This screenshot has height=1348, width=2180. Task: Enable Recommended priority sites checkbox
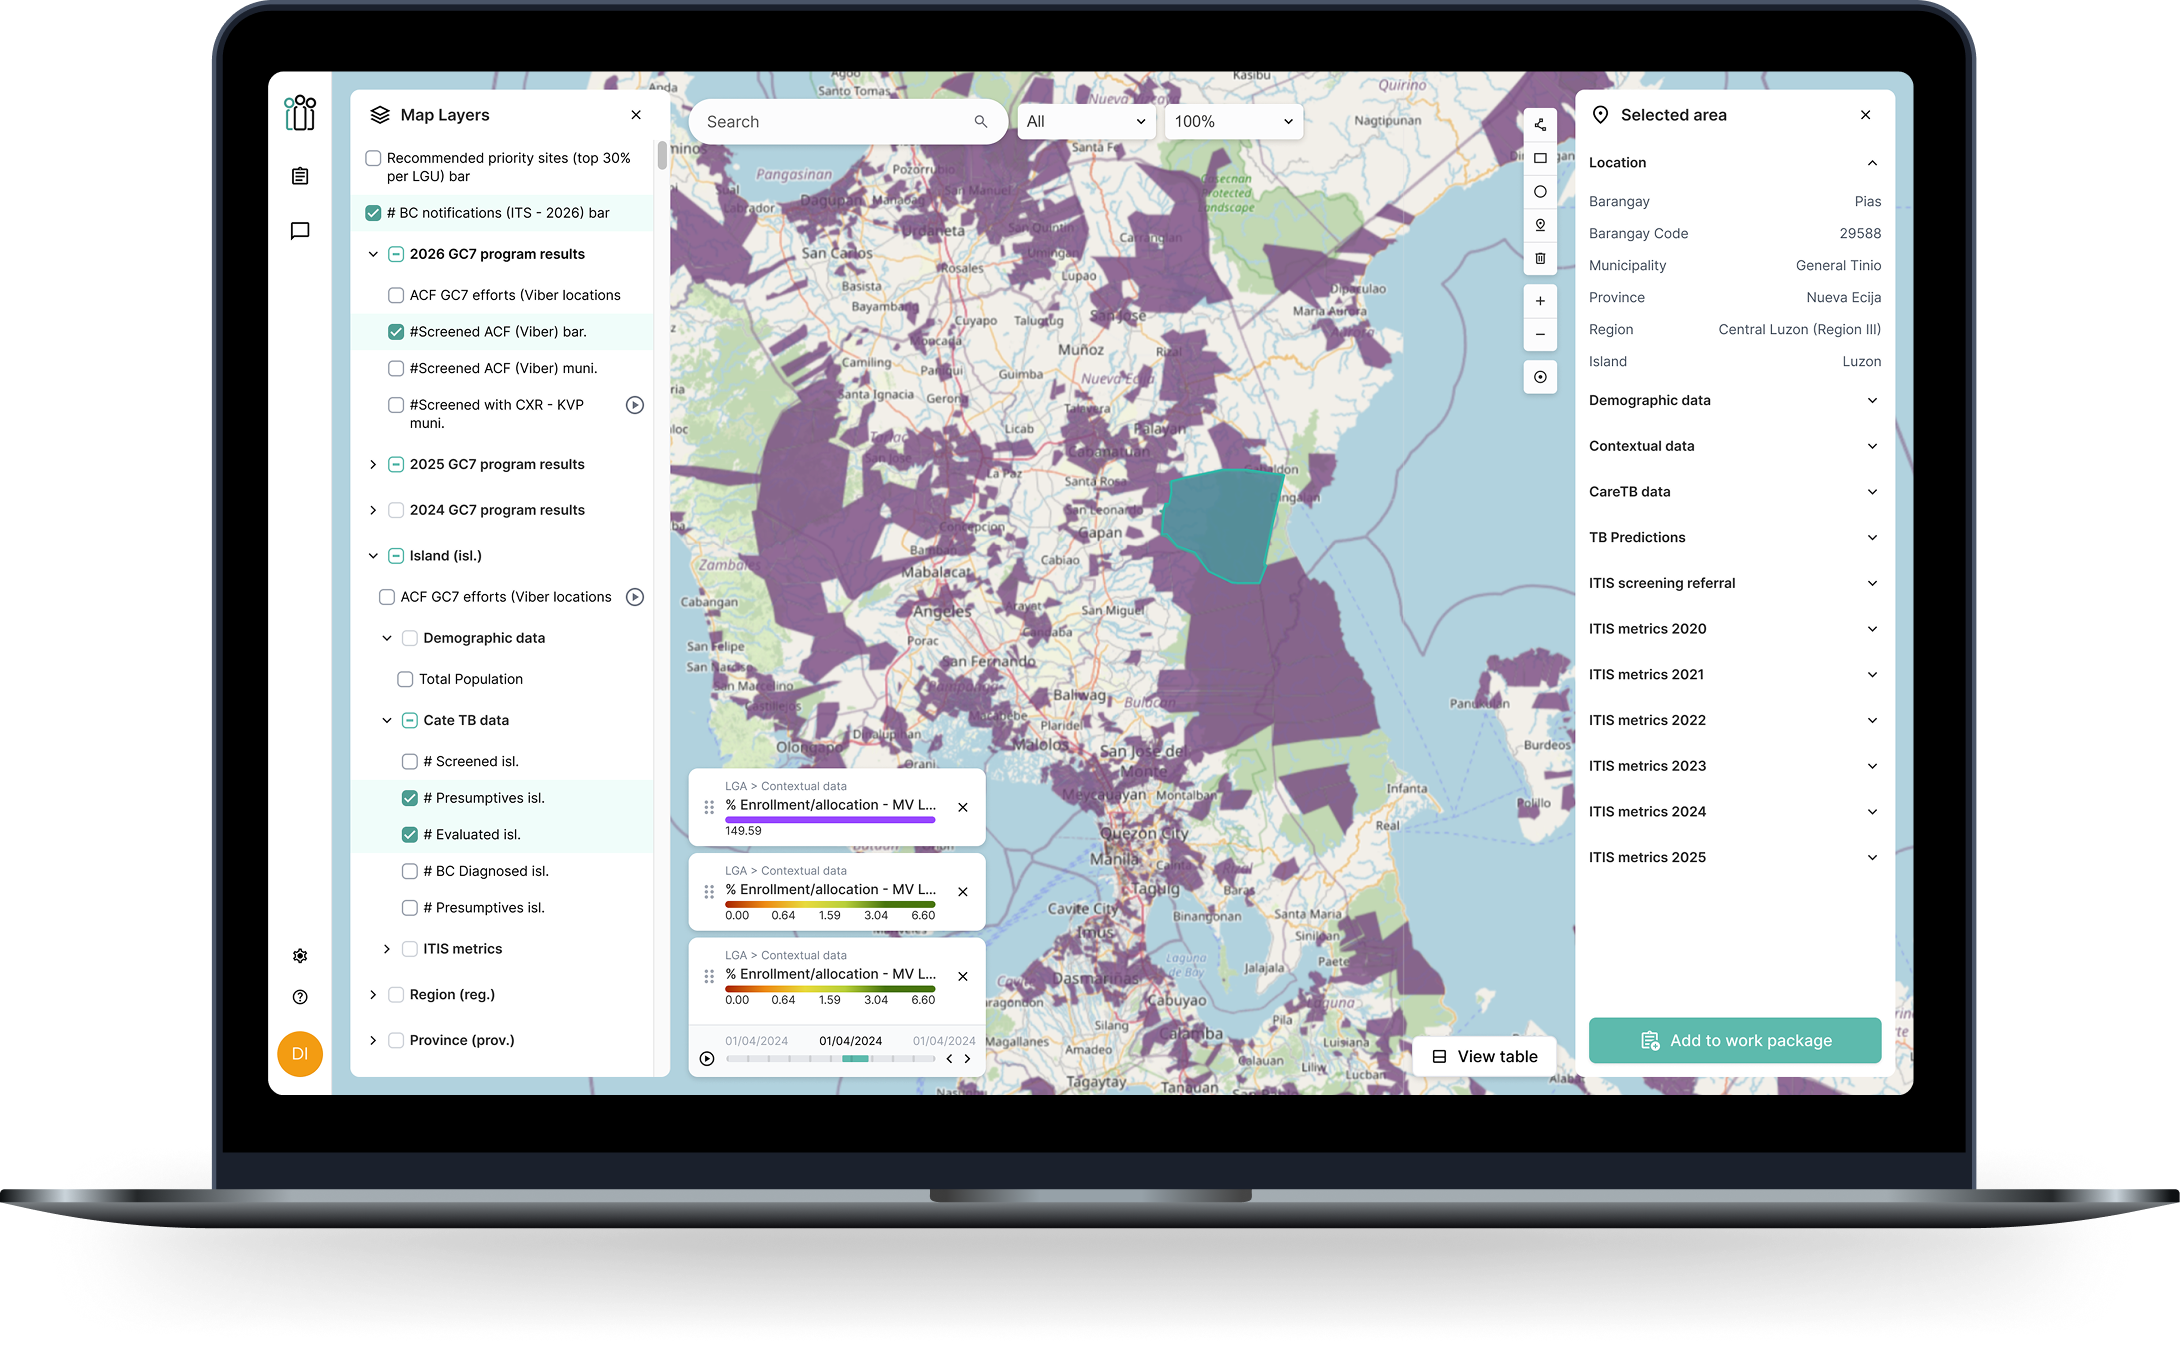[373, 158]
